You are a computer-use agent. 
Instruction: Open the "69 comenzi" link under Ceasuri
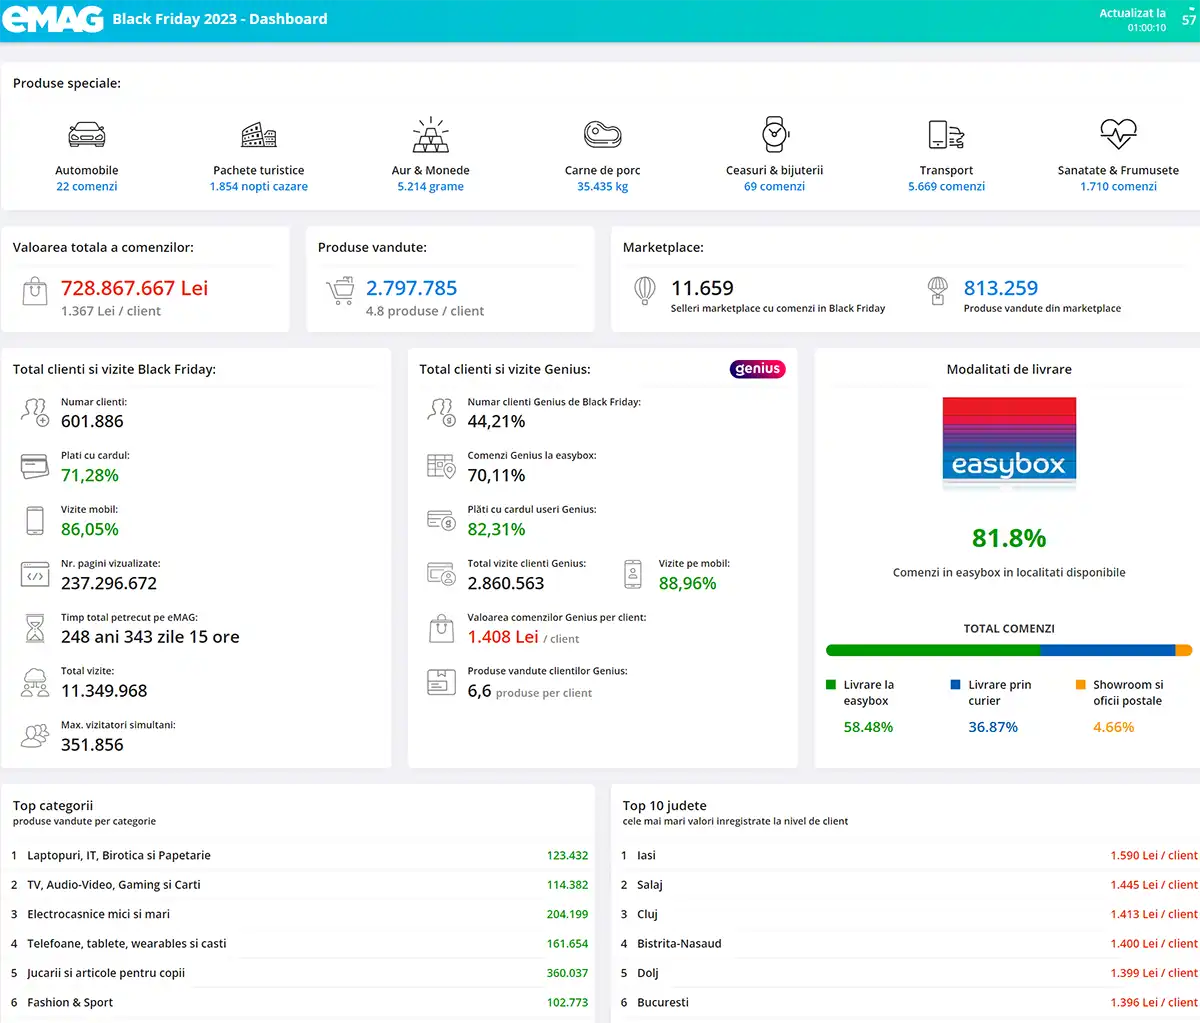(x=775, y=187)
